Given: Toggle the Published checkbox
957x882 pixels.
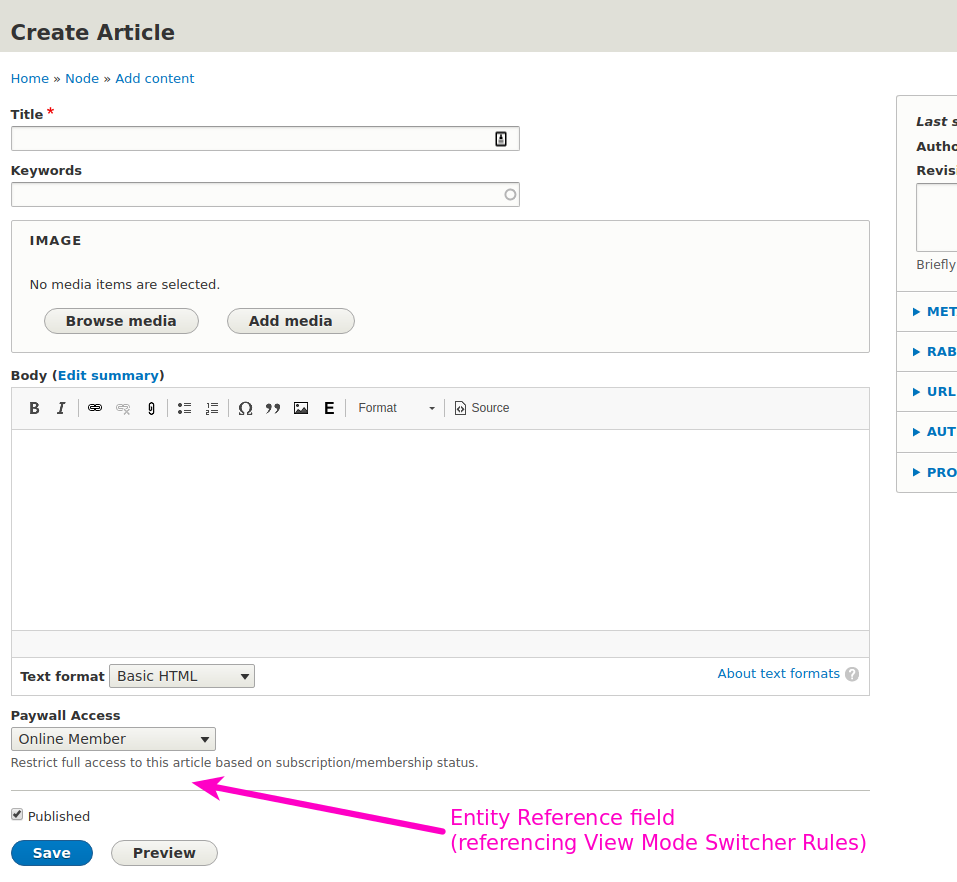Looking at the screenshot, I should click(17, 814).
